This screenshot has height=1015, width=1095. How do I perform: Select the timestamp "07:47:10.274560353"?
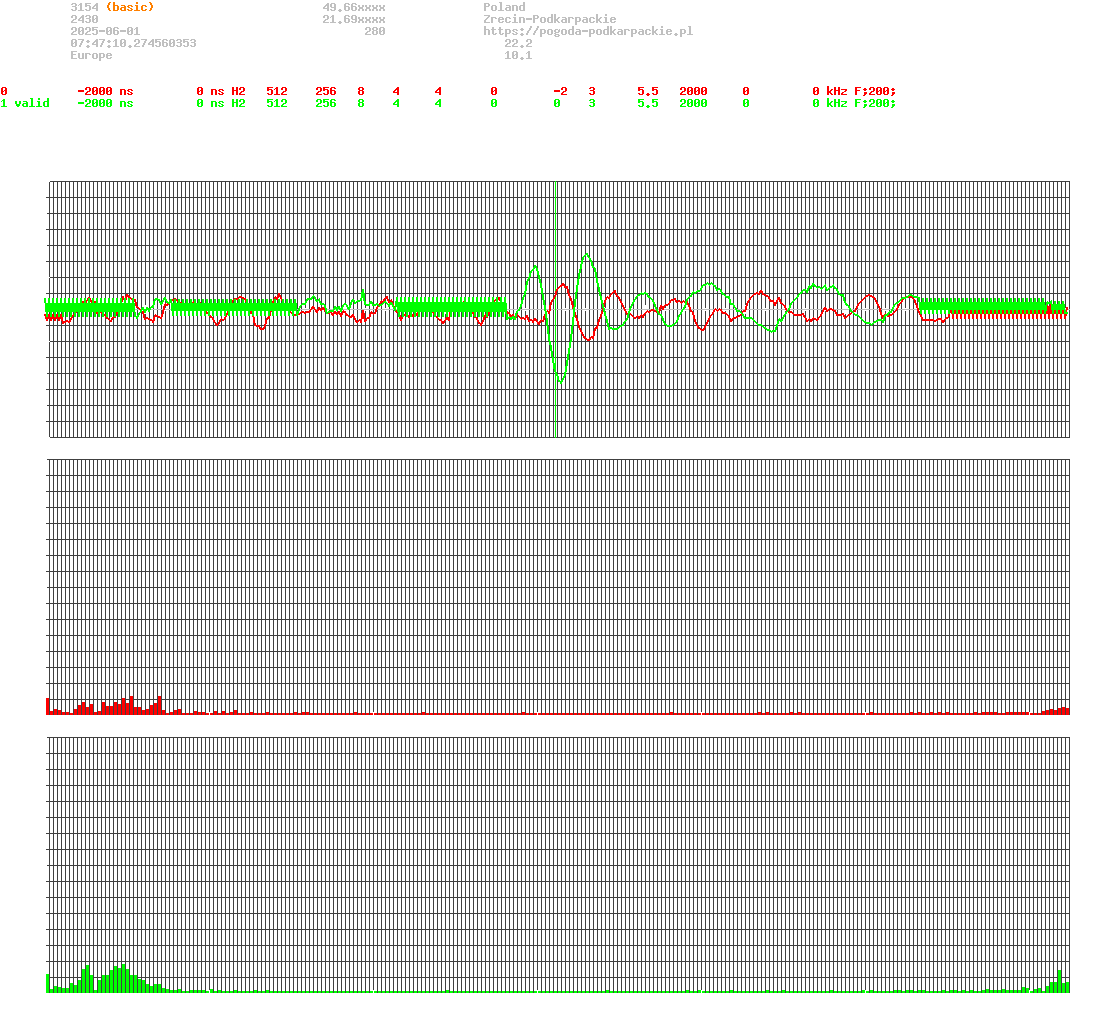[133, 43]
